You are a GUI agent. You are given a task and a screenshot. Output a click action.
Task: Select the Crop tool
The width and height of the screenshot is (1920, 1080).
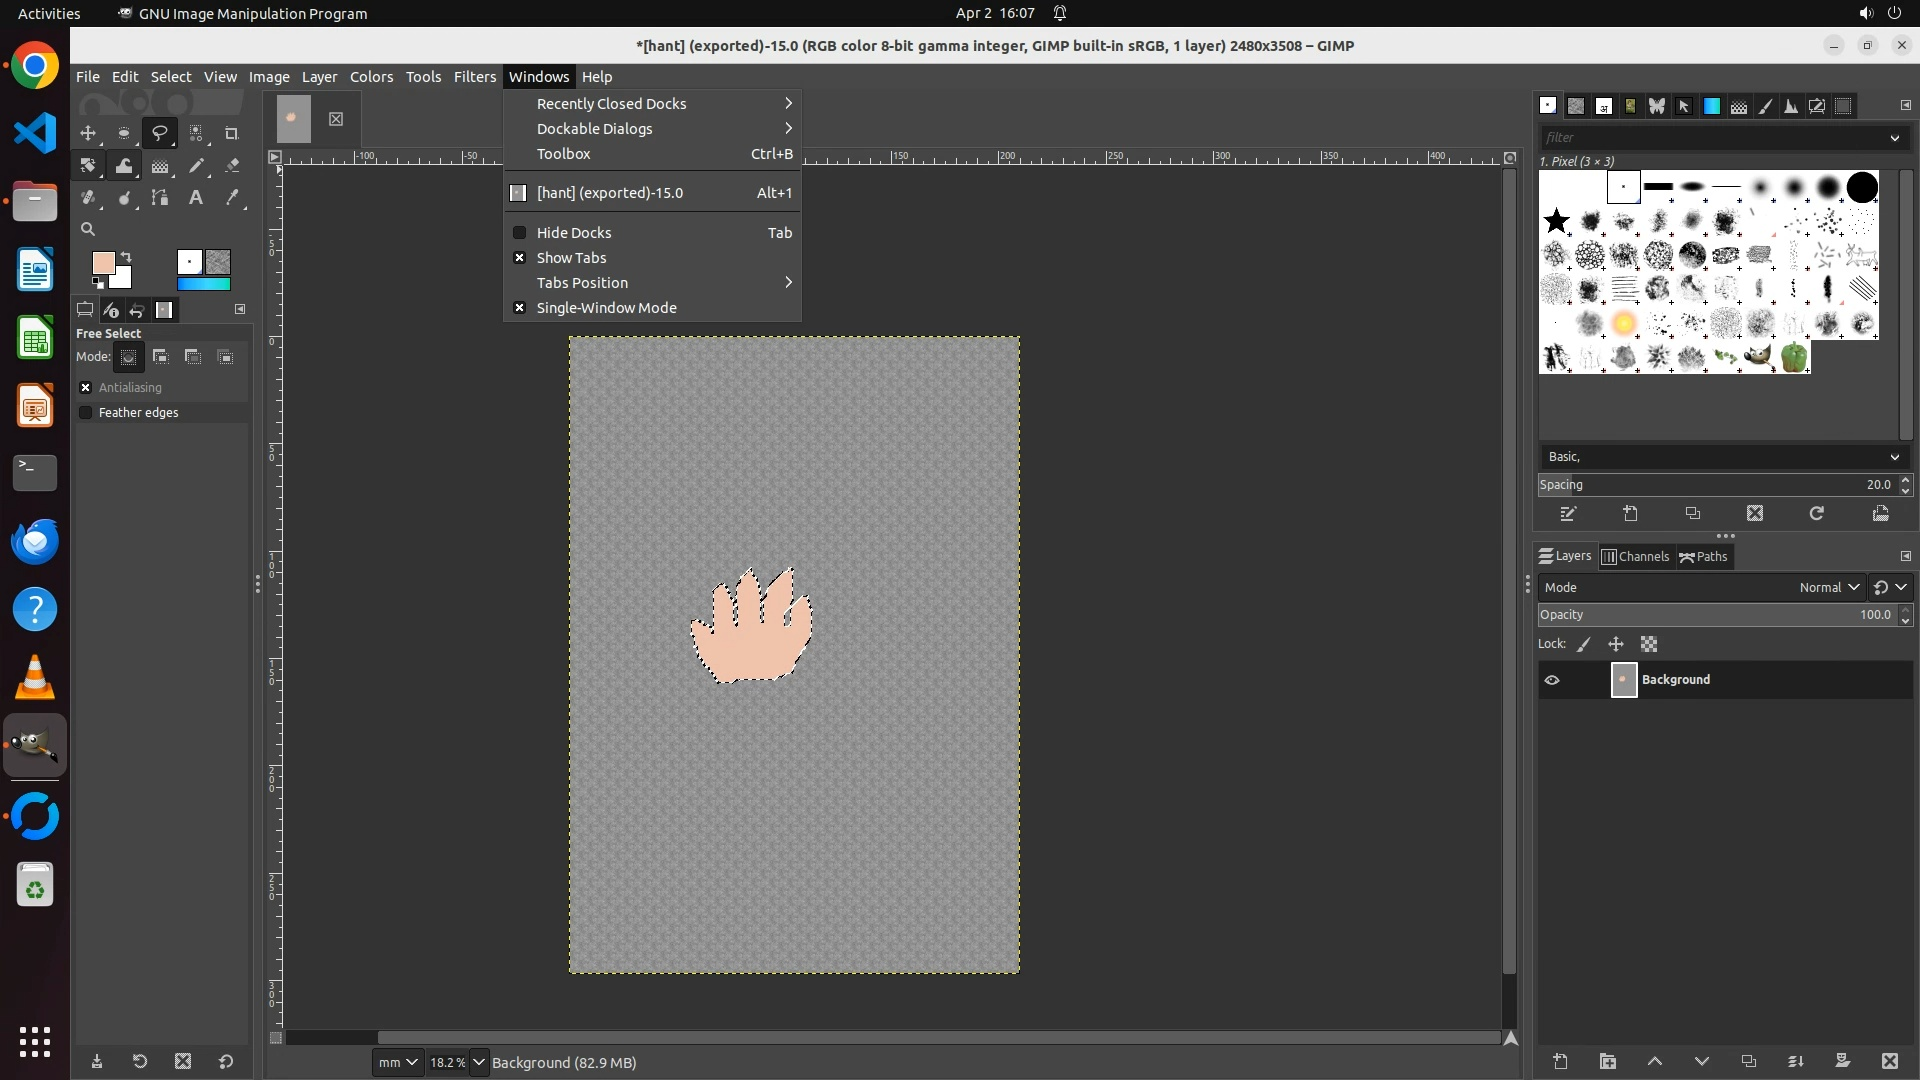tap(232, 133)
